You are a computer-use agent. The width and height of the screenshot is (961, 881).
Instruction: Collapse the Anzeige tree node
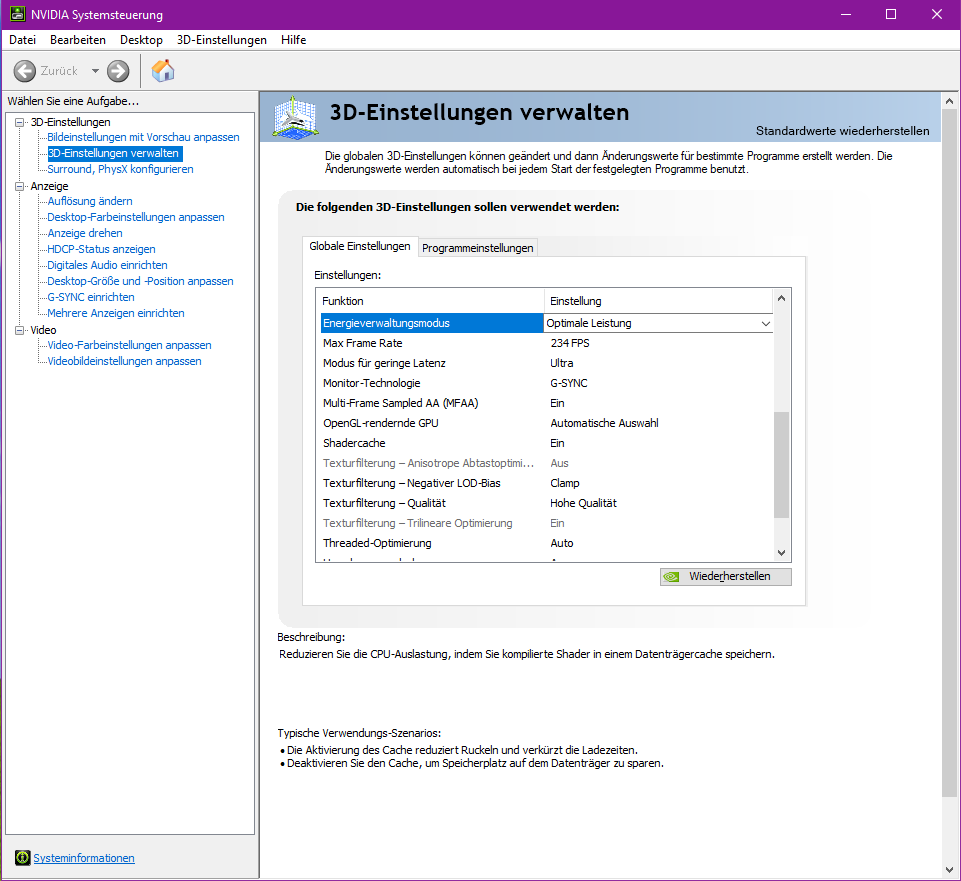pos(20,186)
